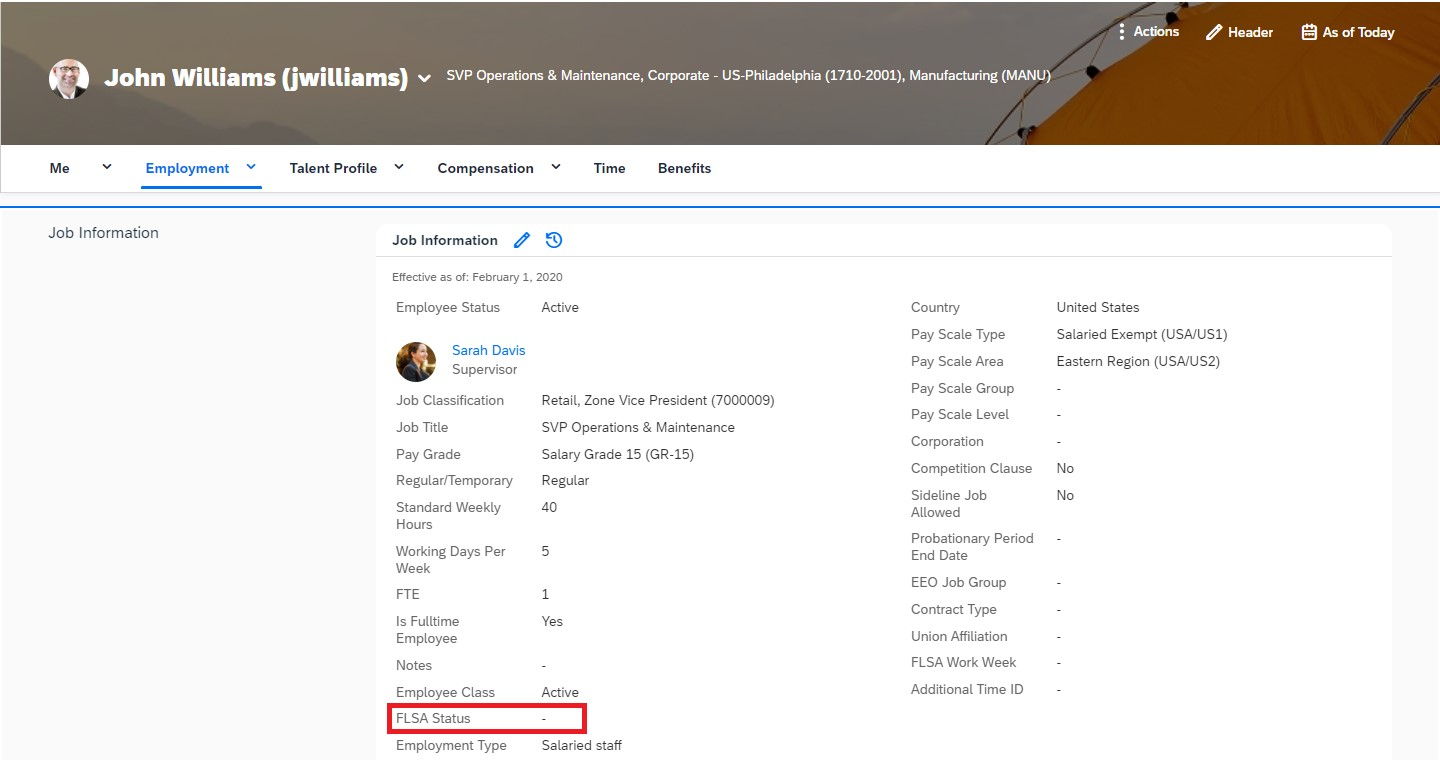Click Sarah Davis supervisor avatar
This screenshot has height=760, width=1440.
[x=416, y=361]
